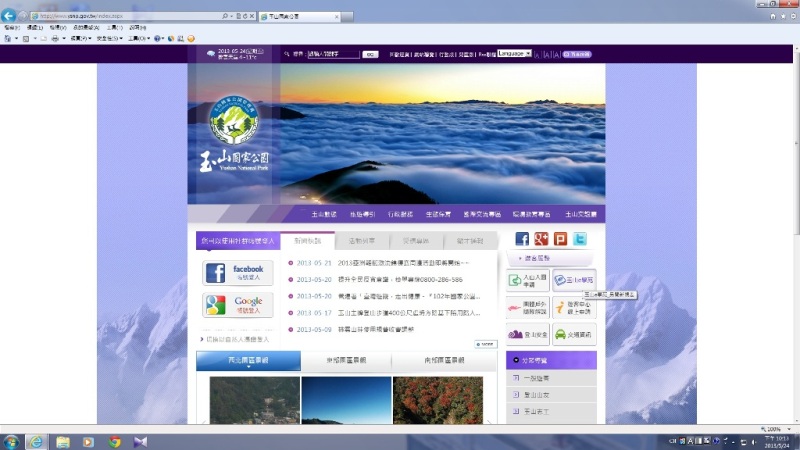Click the largest font size 'A' button
800x450 pixels.
coord(557,54)
